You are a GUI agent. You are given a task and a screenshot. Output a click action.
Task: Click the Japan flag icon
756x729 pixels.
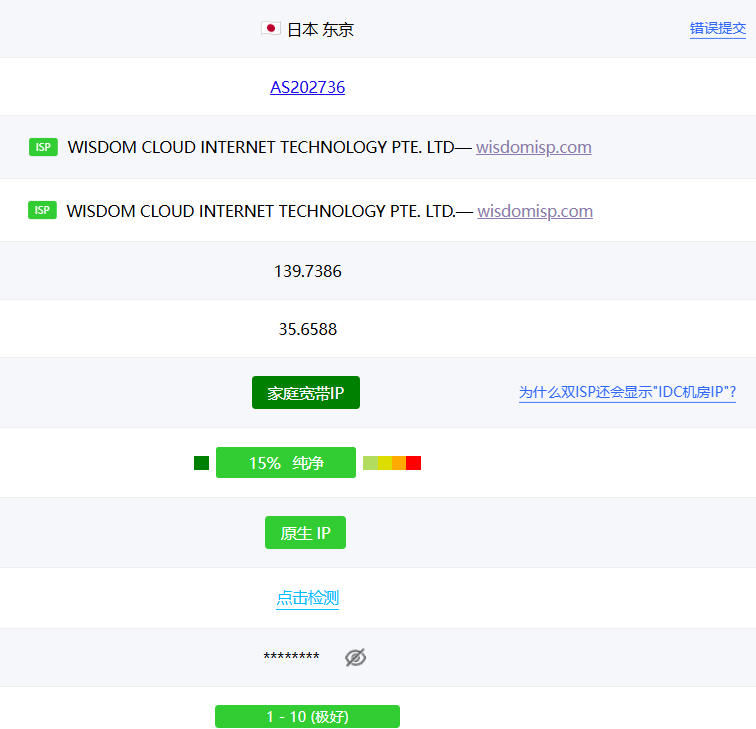tap(270, 29)
